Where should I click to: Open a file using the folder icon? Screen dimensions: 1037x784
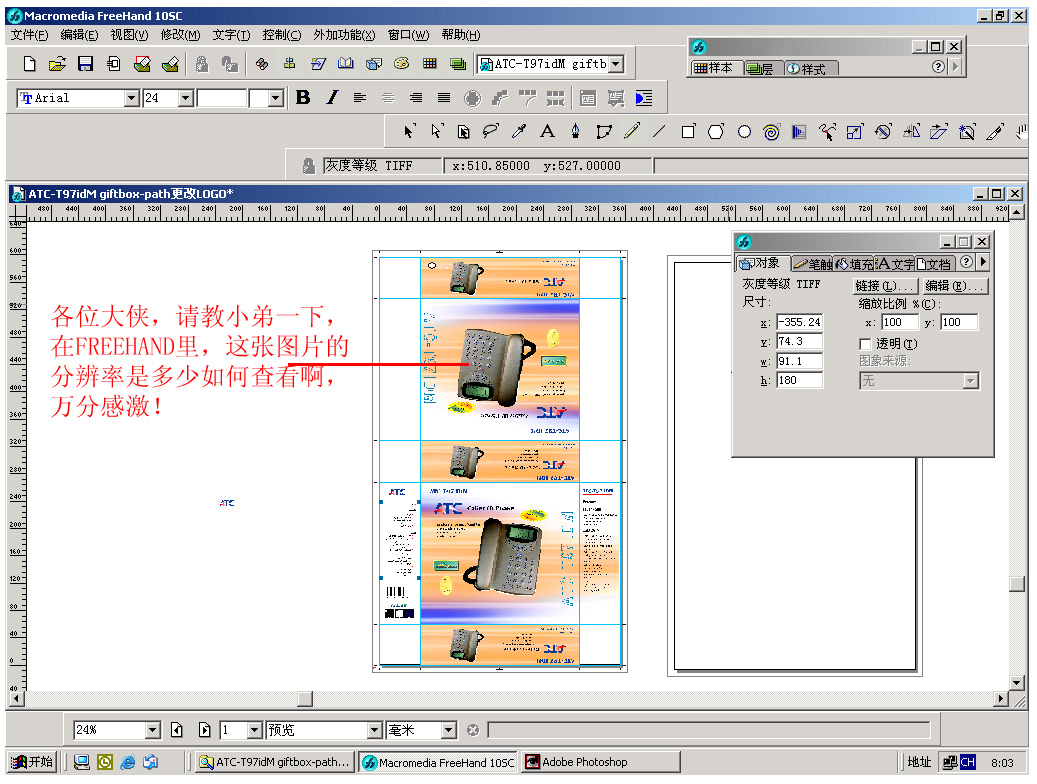pyautogui.click(x=57, y=64)
